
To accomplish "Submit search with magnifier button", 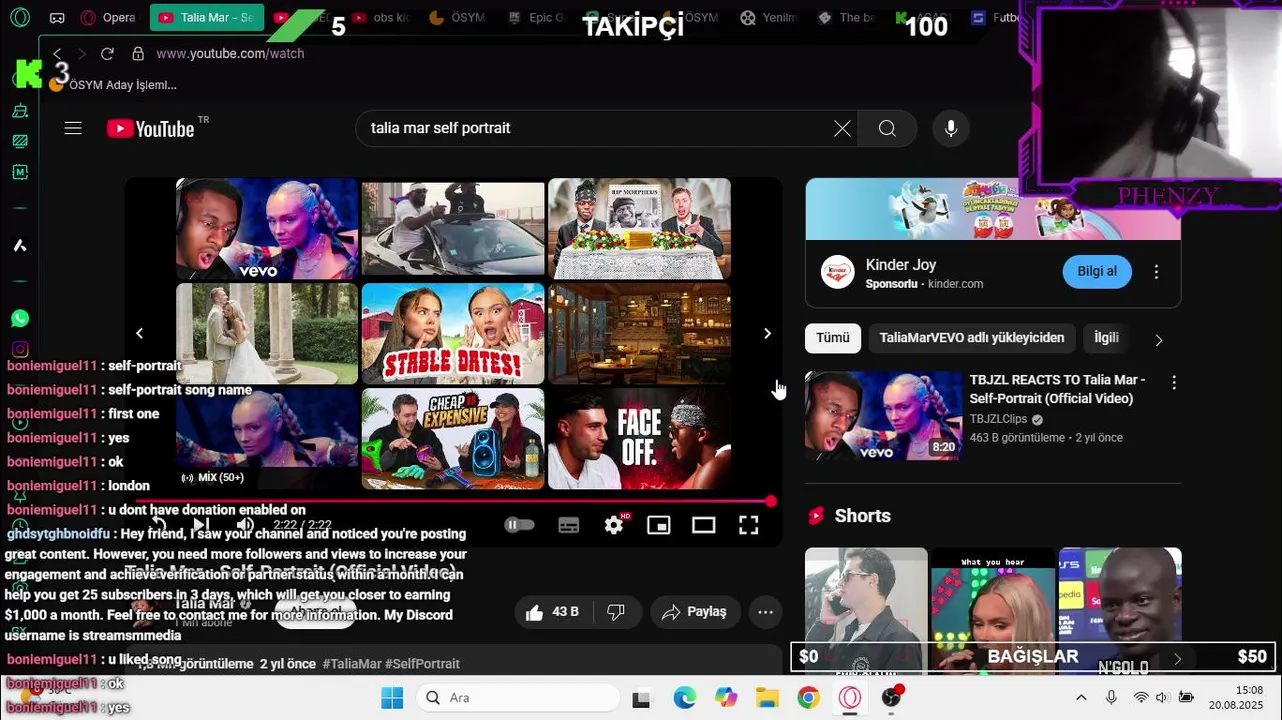I will 887,128.
